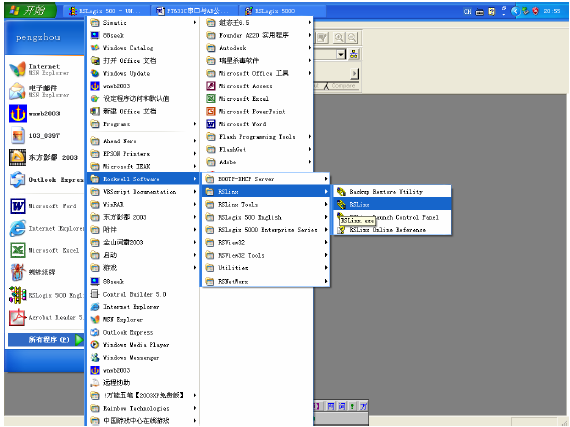
Task: Click the zoom in toolbar icon
Action: click(339, 37)
